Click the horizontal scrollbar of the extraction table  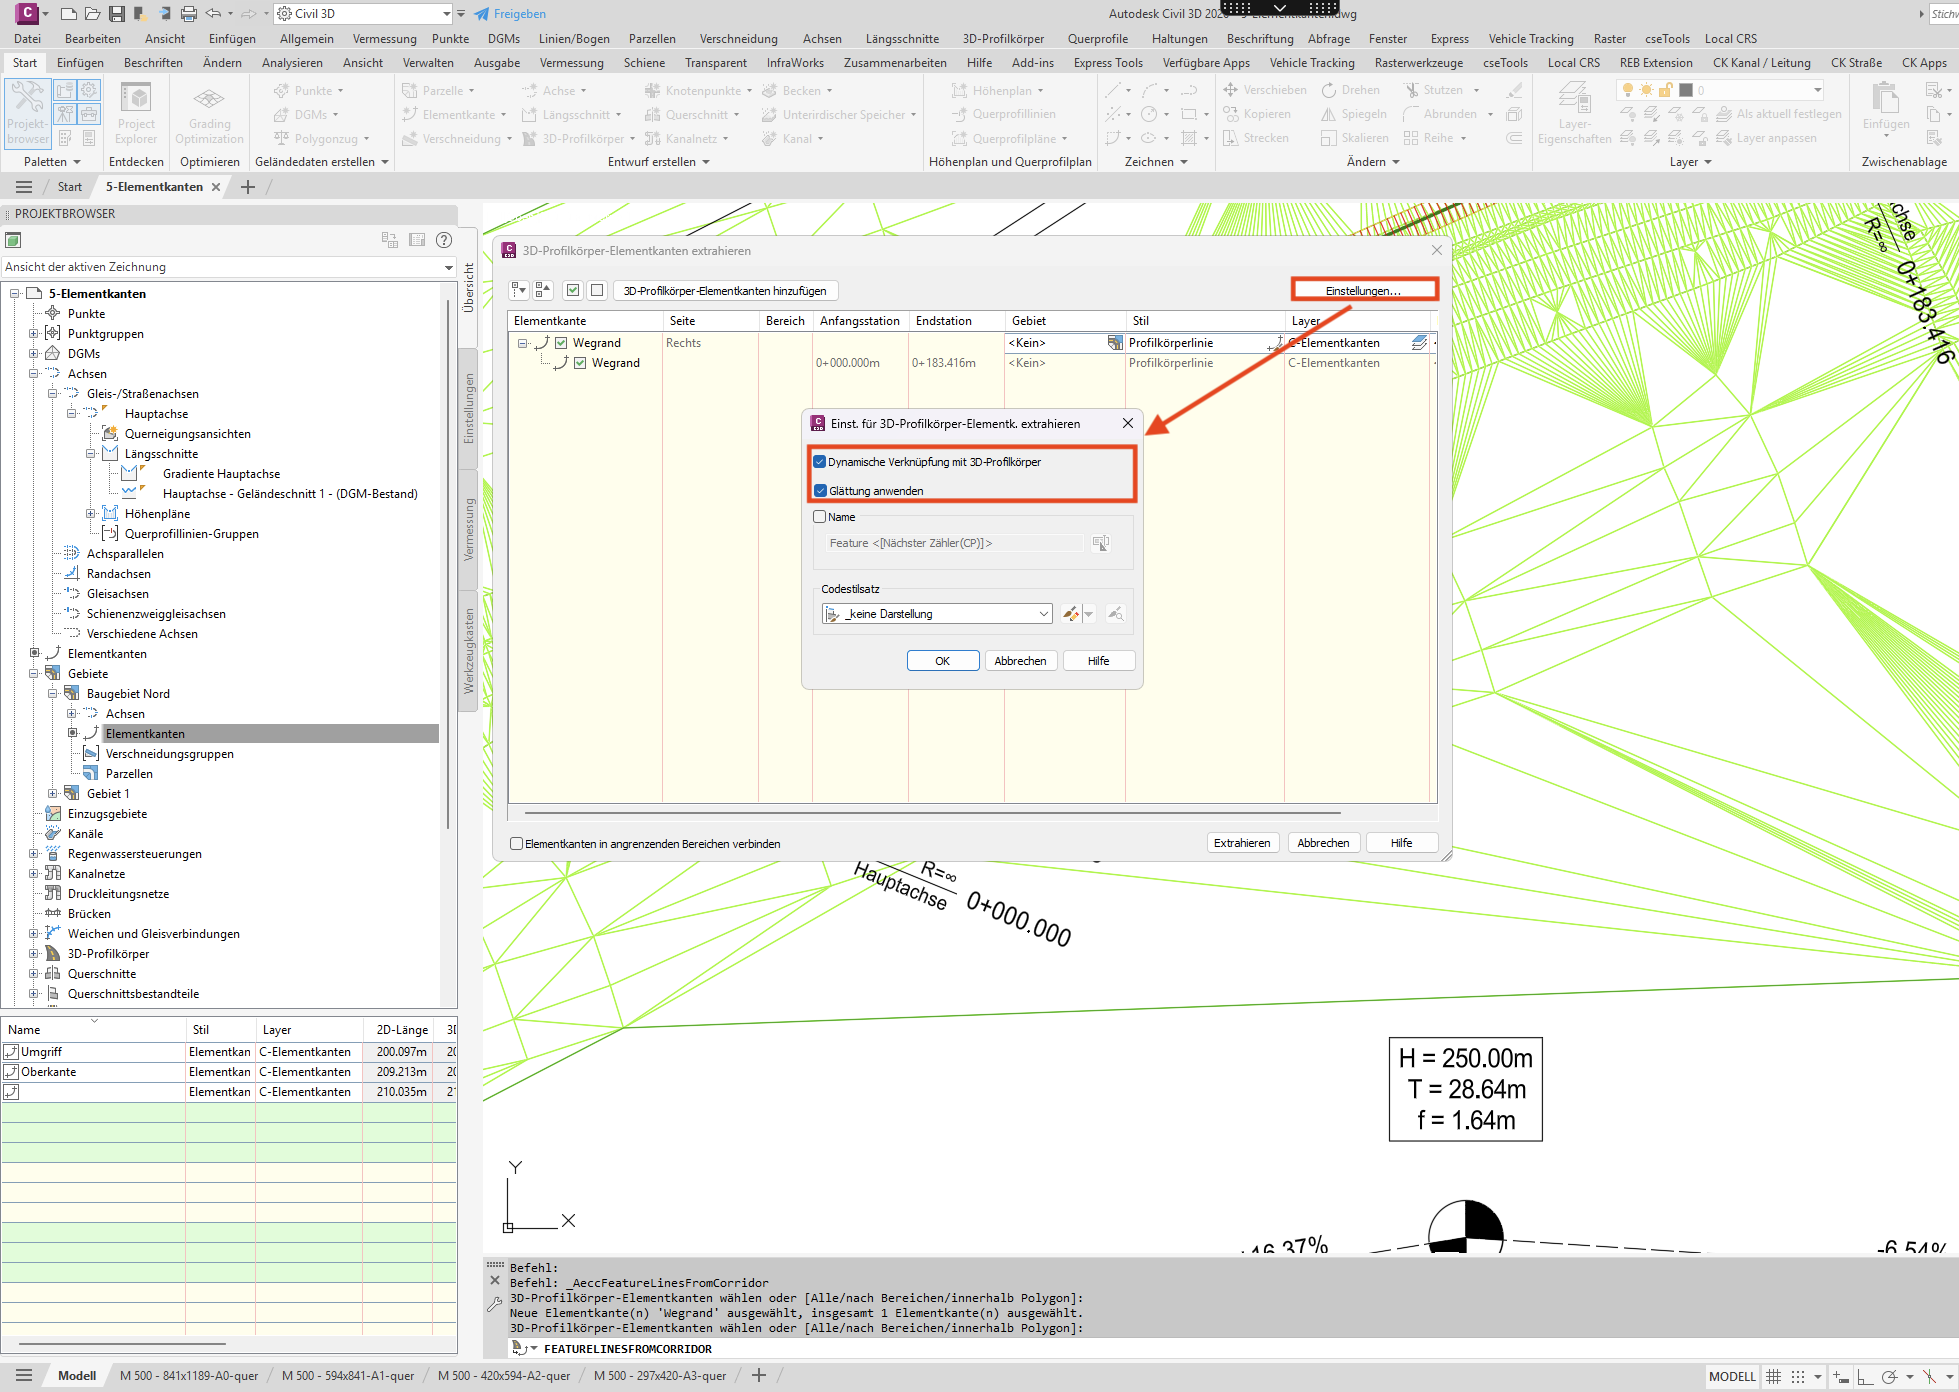coord(932,814)
